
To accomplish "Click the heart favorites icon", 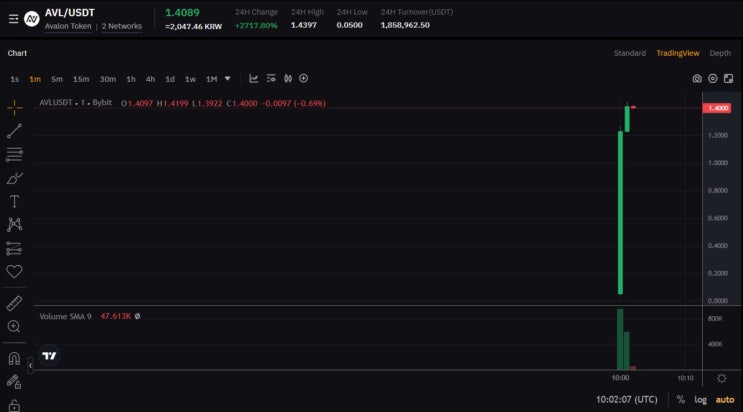I will click(x=14, y=272).
